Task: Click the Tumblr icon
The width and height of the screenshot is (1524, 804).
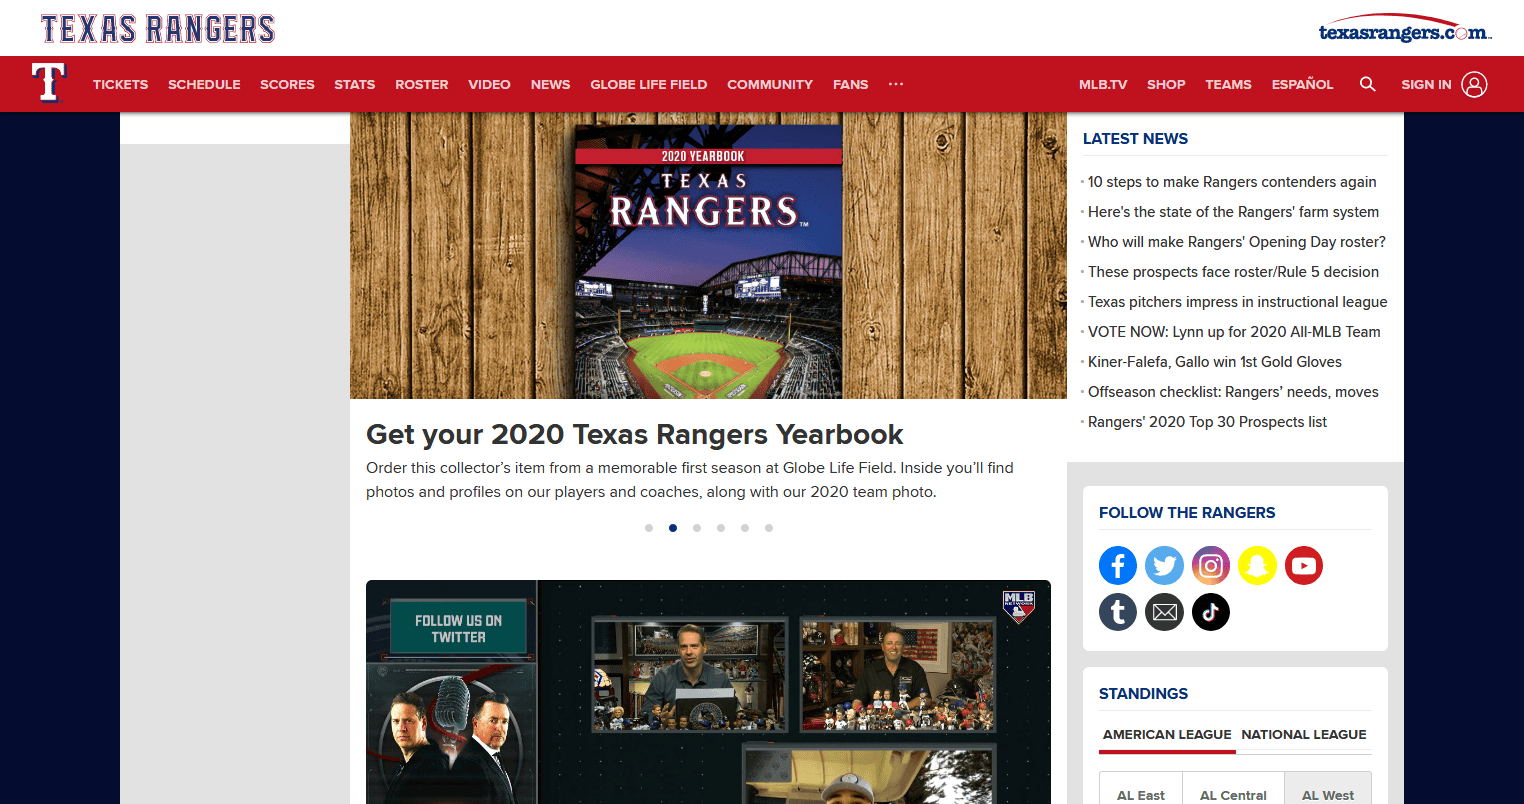Action: [1117, 611]
